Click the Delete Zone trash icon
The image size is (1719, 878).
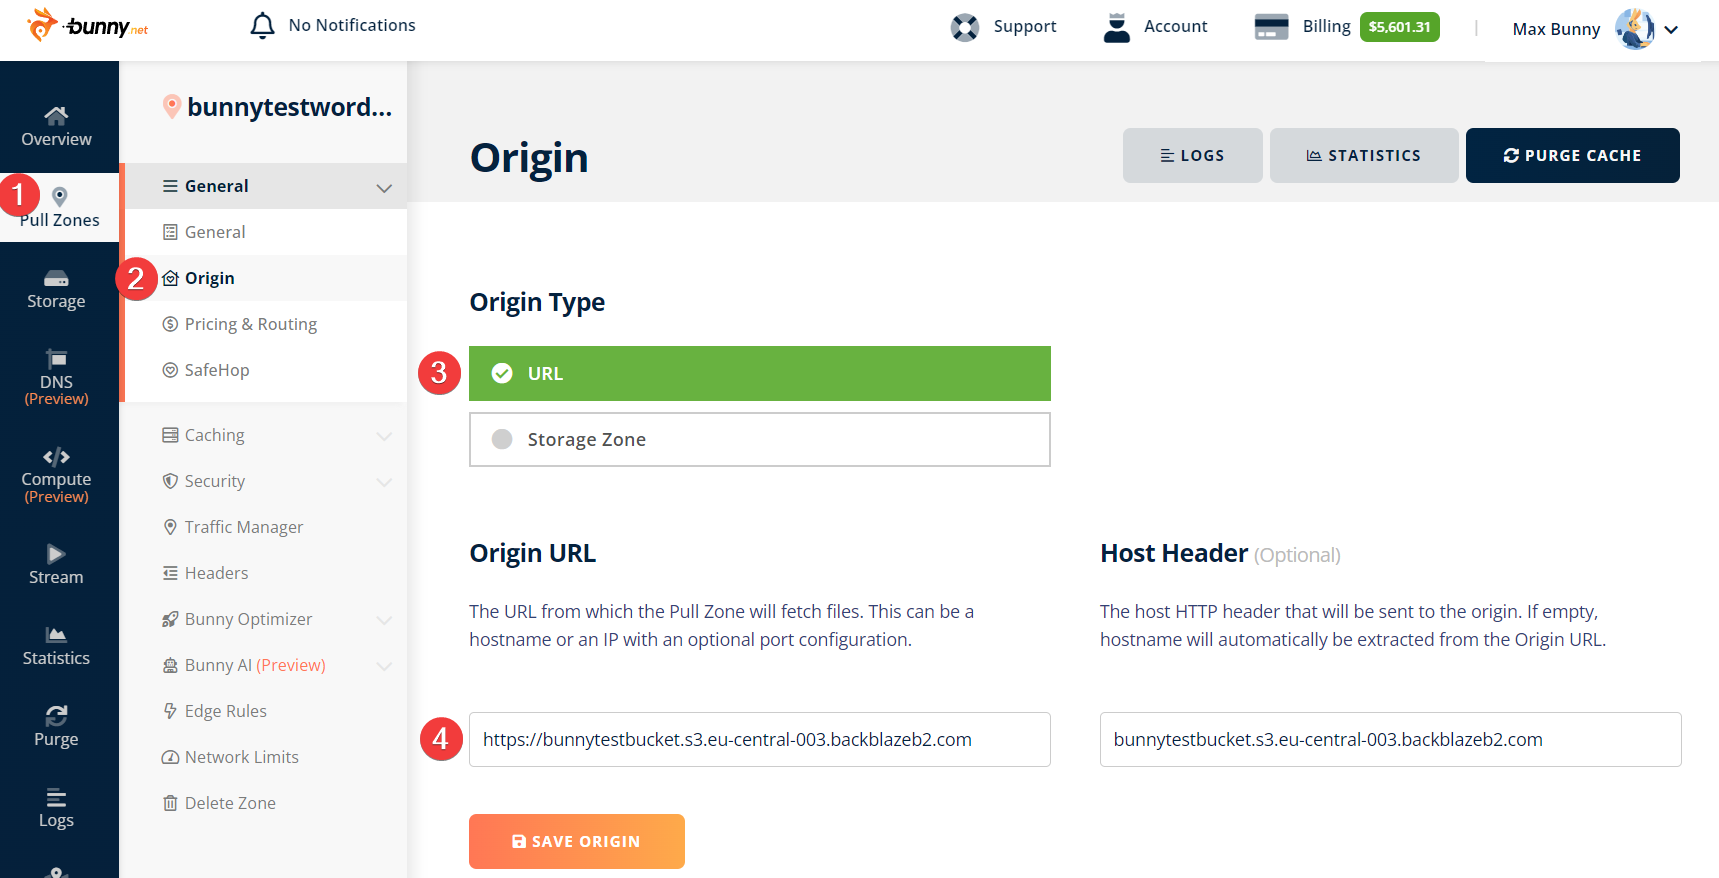(170, 803)
